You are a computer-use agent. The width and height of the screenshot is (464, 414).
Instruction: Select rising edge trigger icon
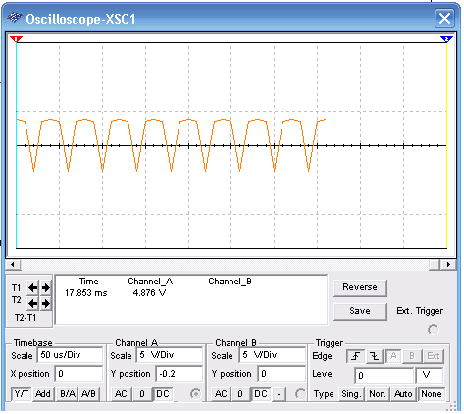click(356, 356)
